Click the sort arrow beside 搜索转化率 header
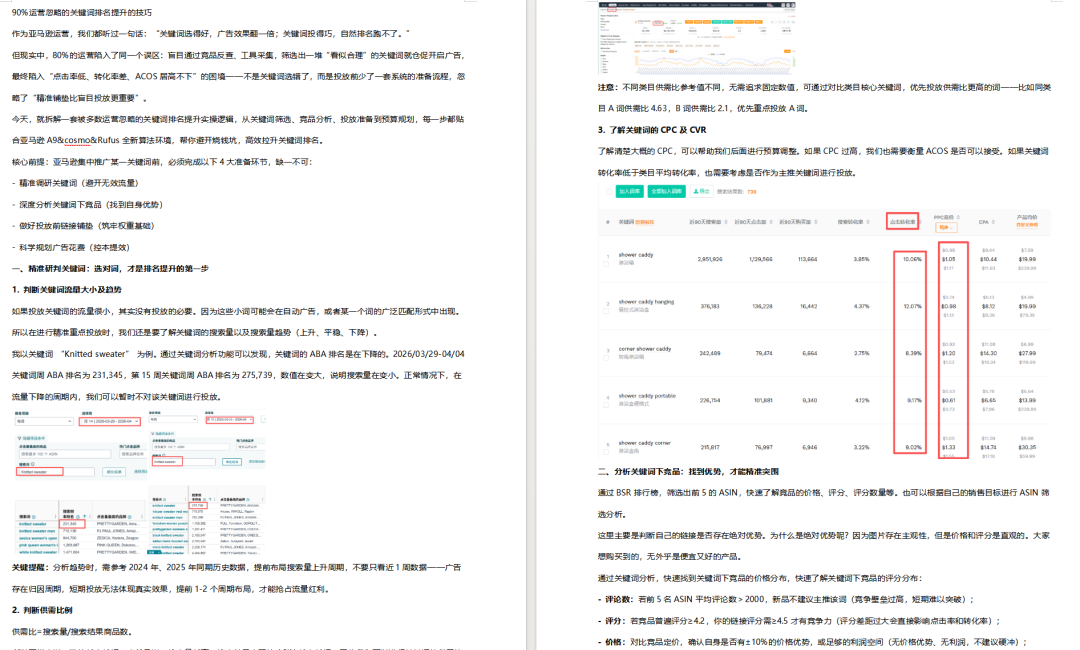The height and width of the screenshot is (650, 1080). (870, 221)
